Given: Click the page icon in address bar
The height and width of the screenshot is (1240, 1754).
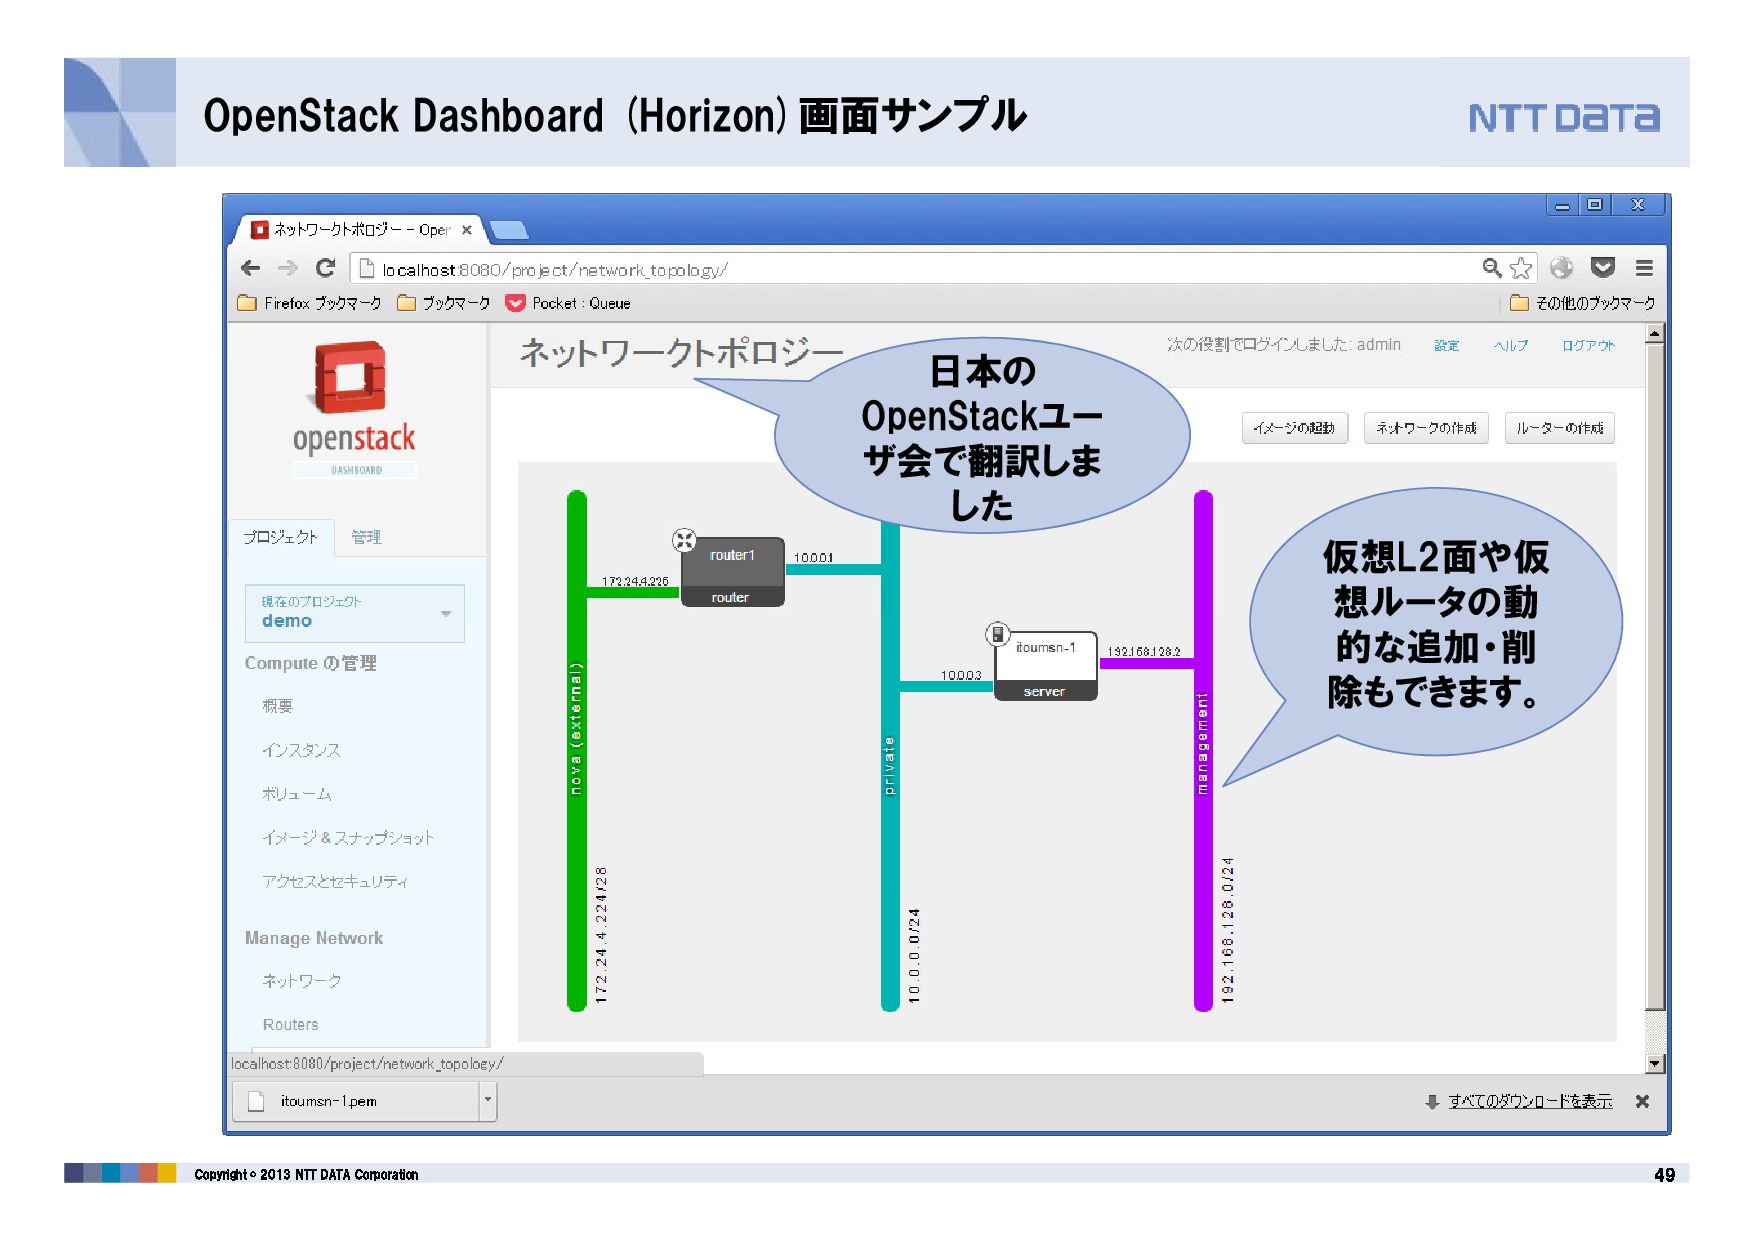Looking at the screenshot, I should (x=366, y=269).
